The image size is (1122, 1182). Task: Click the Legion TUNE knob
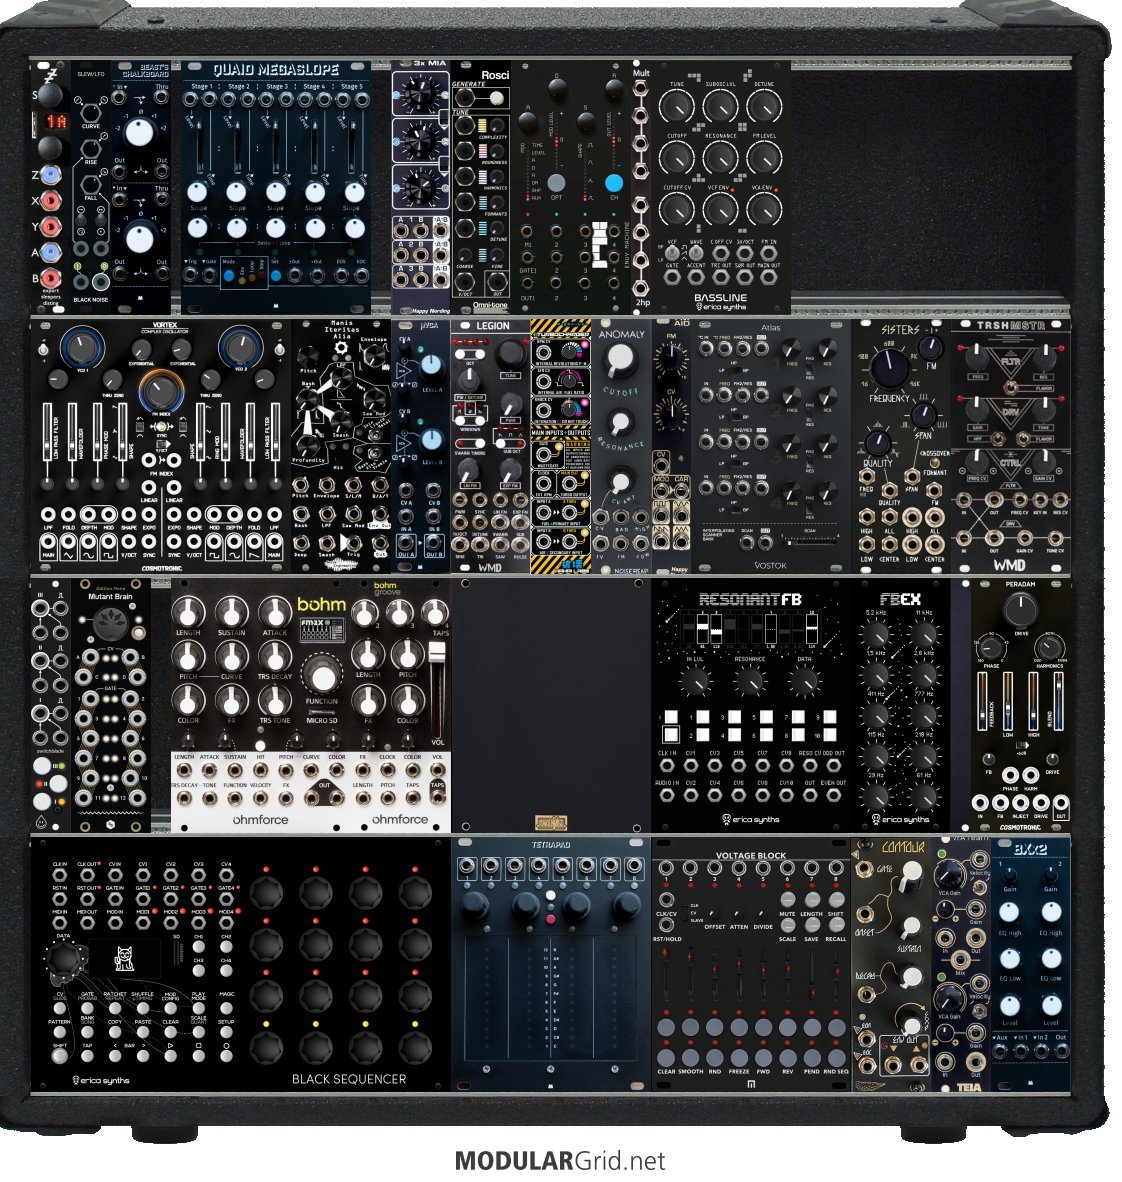coord(510,353)
